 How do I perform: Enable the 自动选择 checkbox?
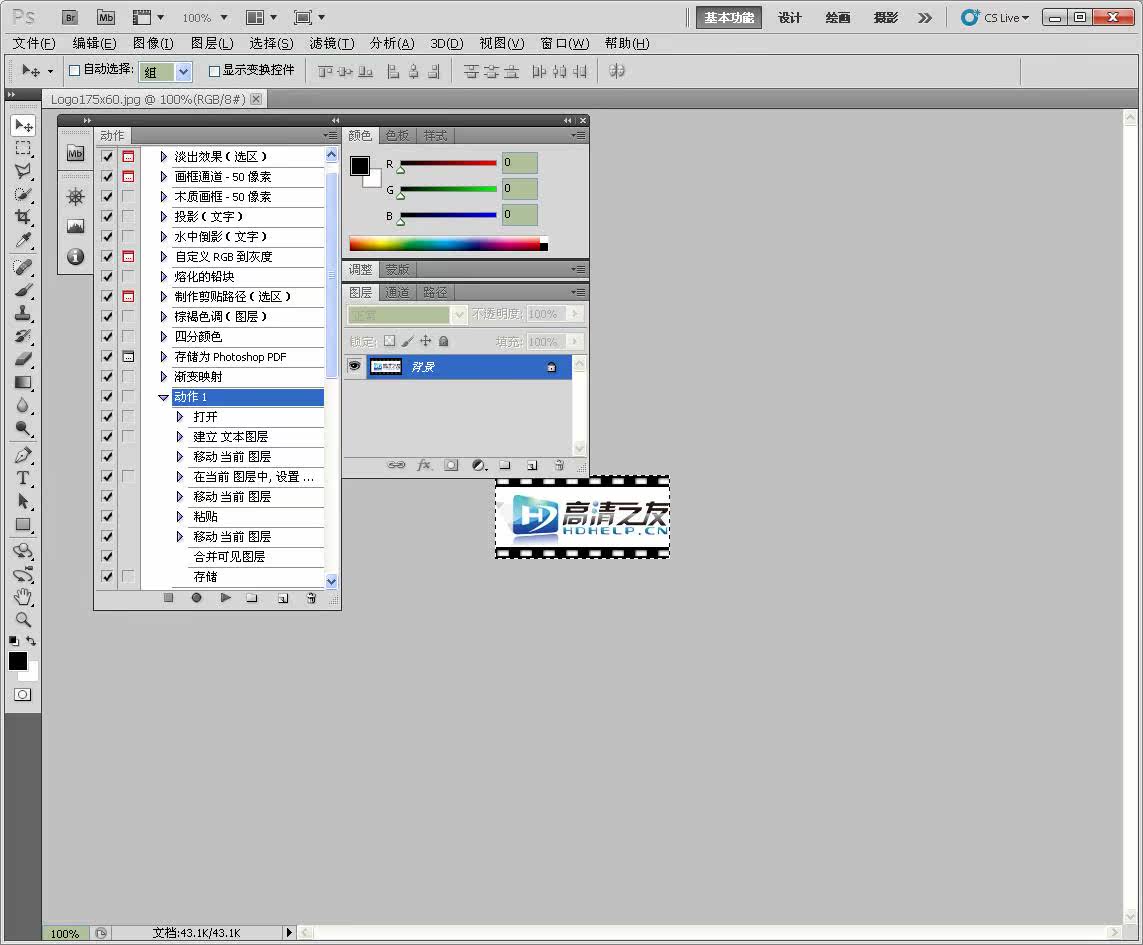click(x=74, y=71)
